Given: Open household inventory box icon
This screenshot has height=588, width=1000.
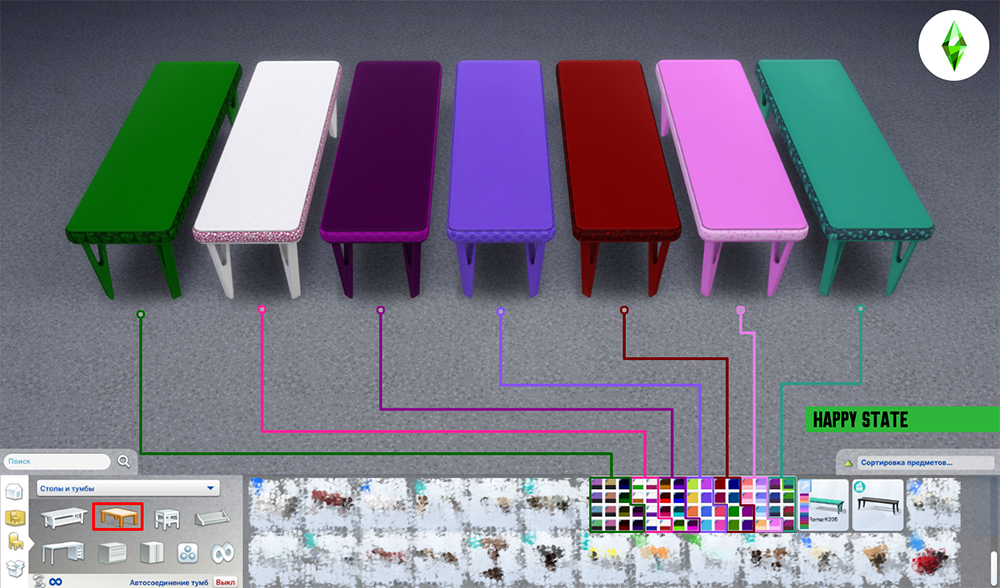Looking at the screenshot, I should pyautogui.click(x=15, y=567).
